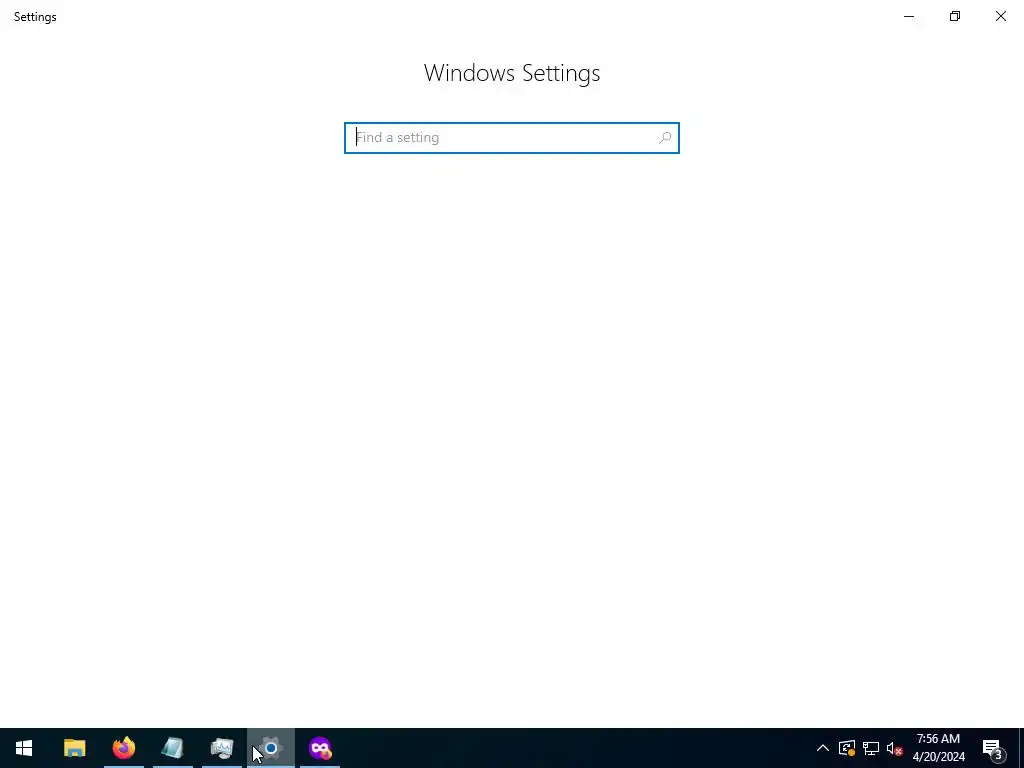
Task: Show hidden system tray icons
Action: click(823, 748)
